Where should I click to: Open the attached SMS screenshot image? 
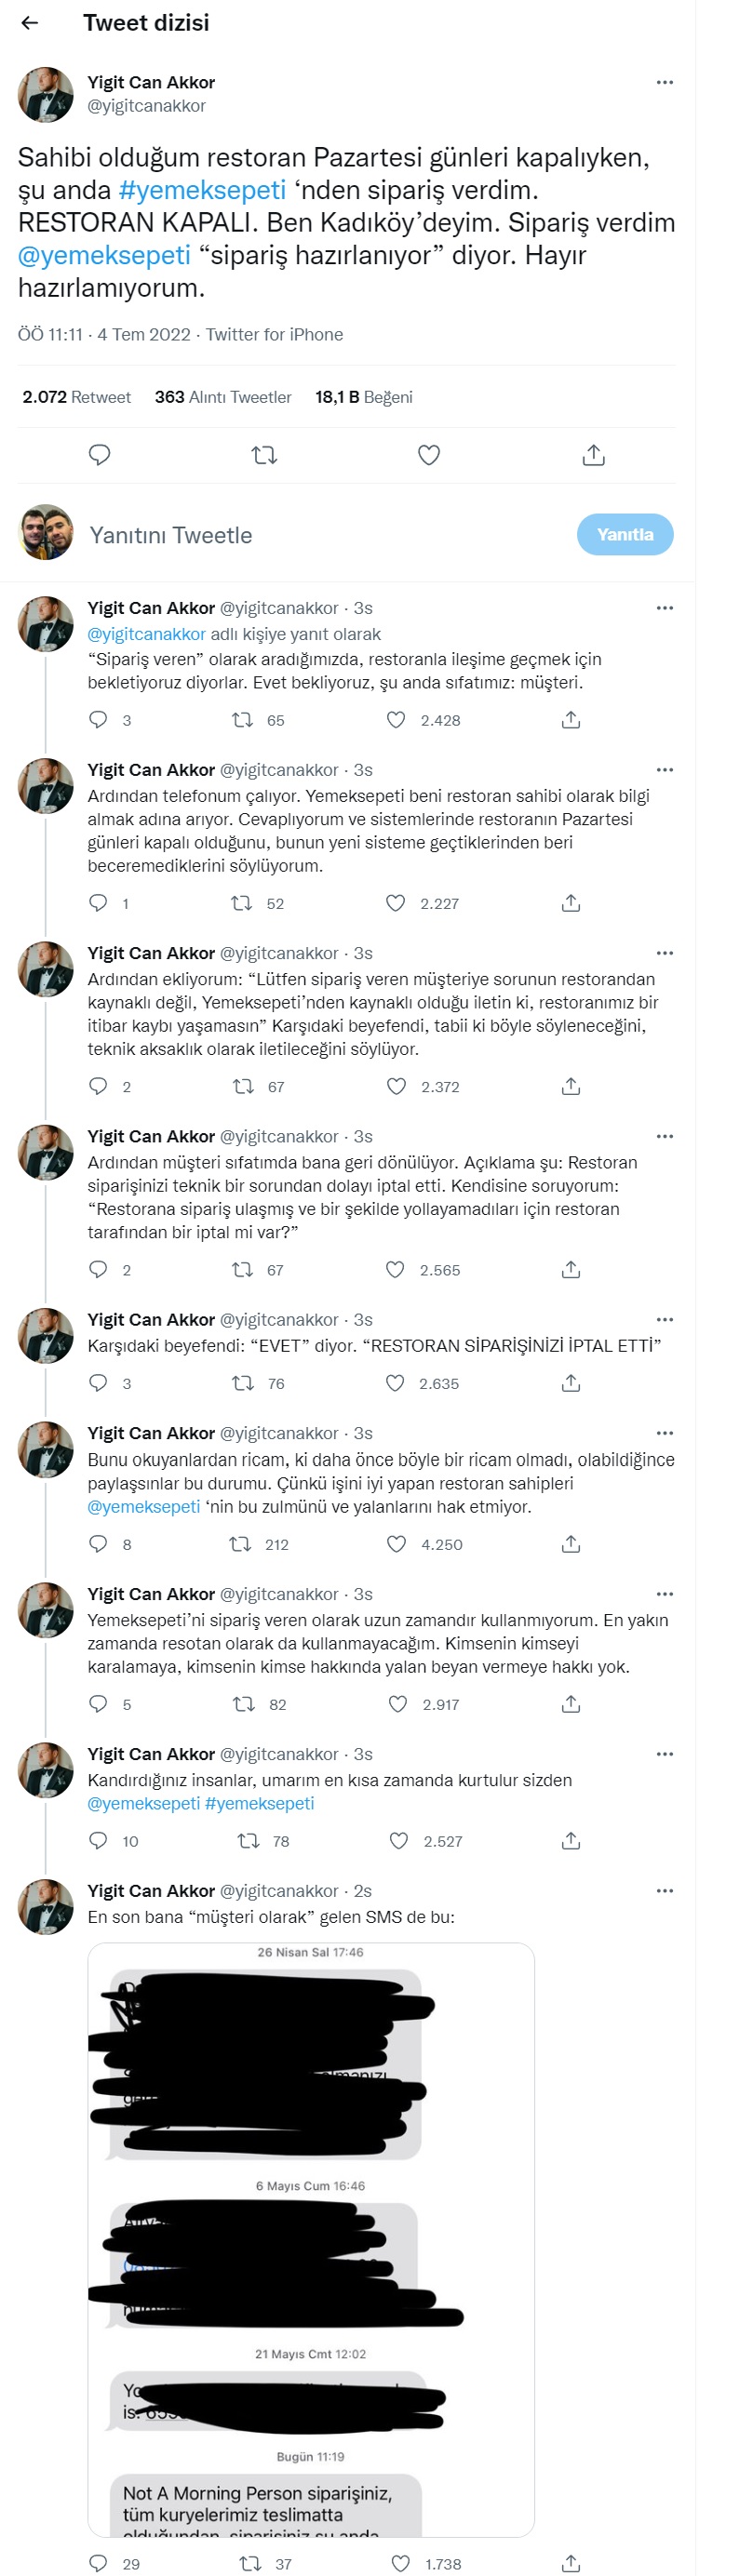point(311,2240)
